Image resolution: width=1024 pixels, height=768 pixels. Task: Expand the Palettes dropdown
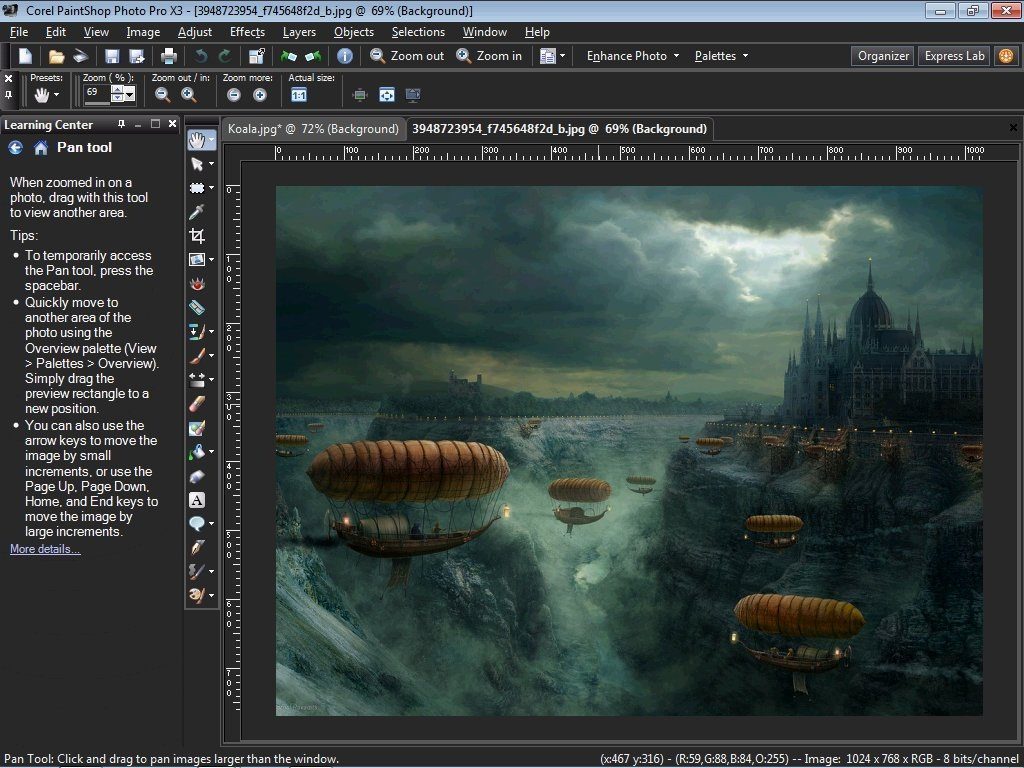pyautogui.click(x=721, y=56)
